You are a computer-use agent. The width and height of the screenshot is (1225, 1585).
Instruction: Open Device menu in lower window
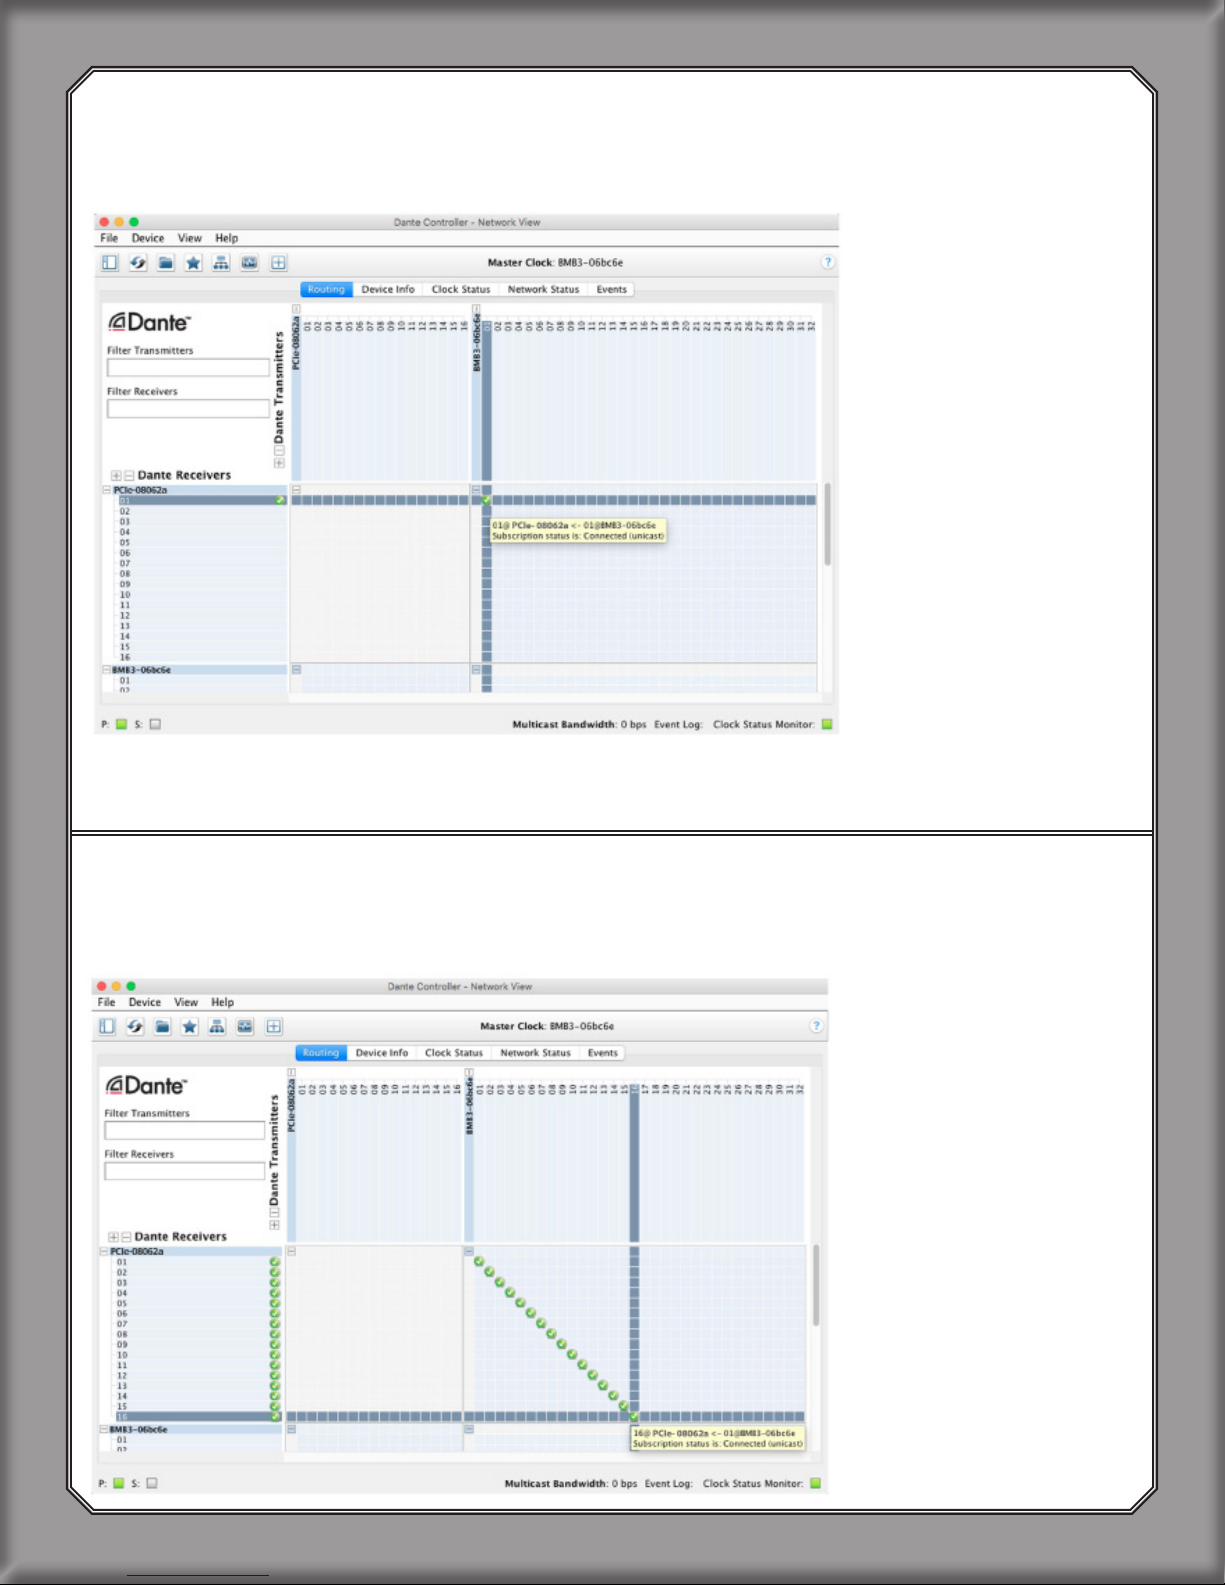point(145,1002)
